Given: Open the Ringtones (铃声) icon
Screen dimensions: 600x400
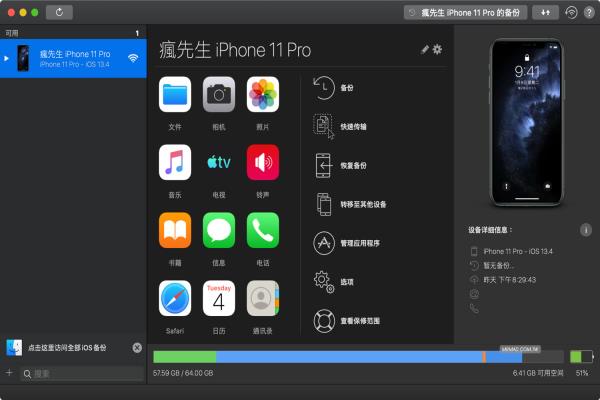Looking at the screenshot, I should click(262, 162).
